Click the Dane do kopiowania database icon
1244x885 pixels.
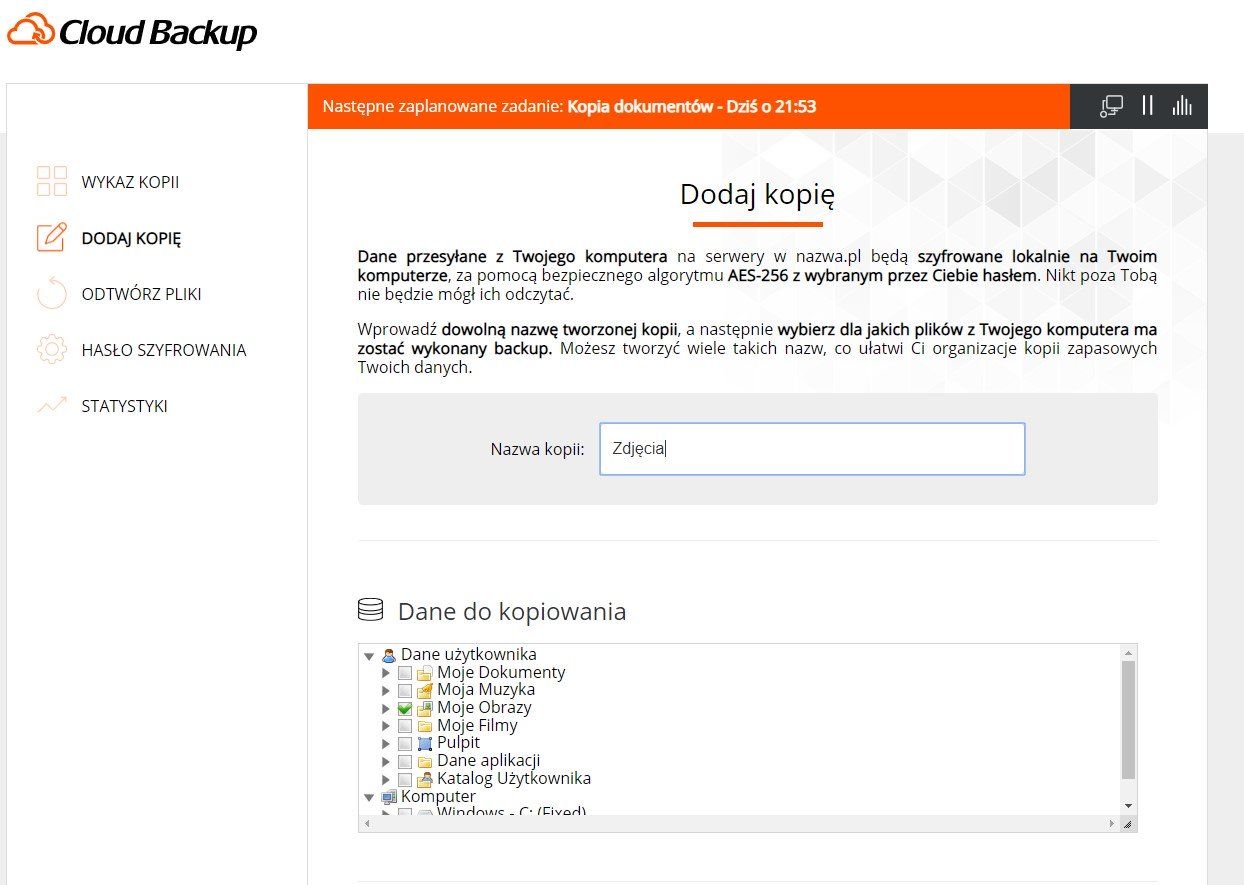point(370,609)
